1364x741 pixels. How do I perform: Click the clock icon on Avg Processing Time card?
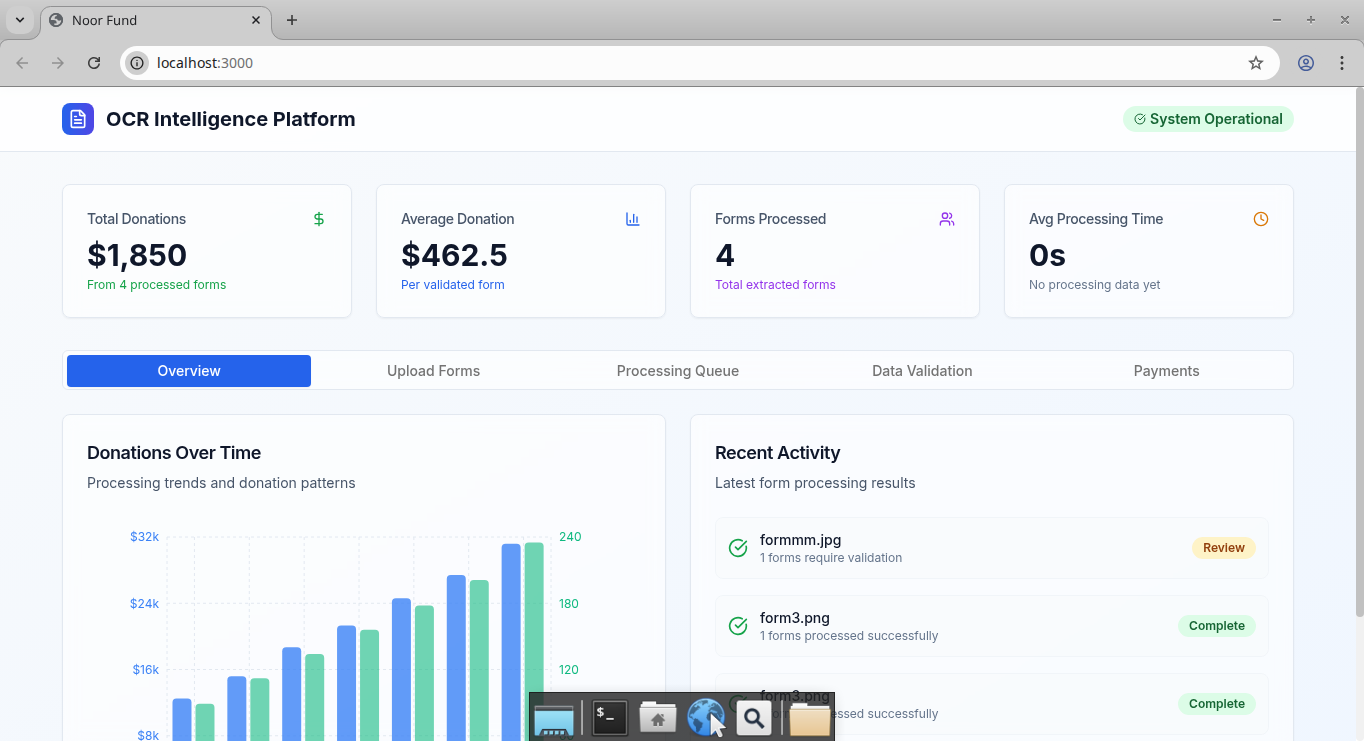tap(1260, 218)
